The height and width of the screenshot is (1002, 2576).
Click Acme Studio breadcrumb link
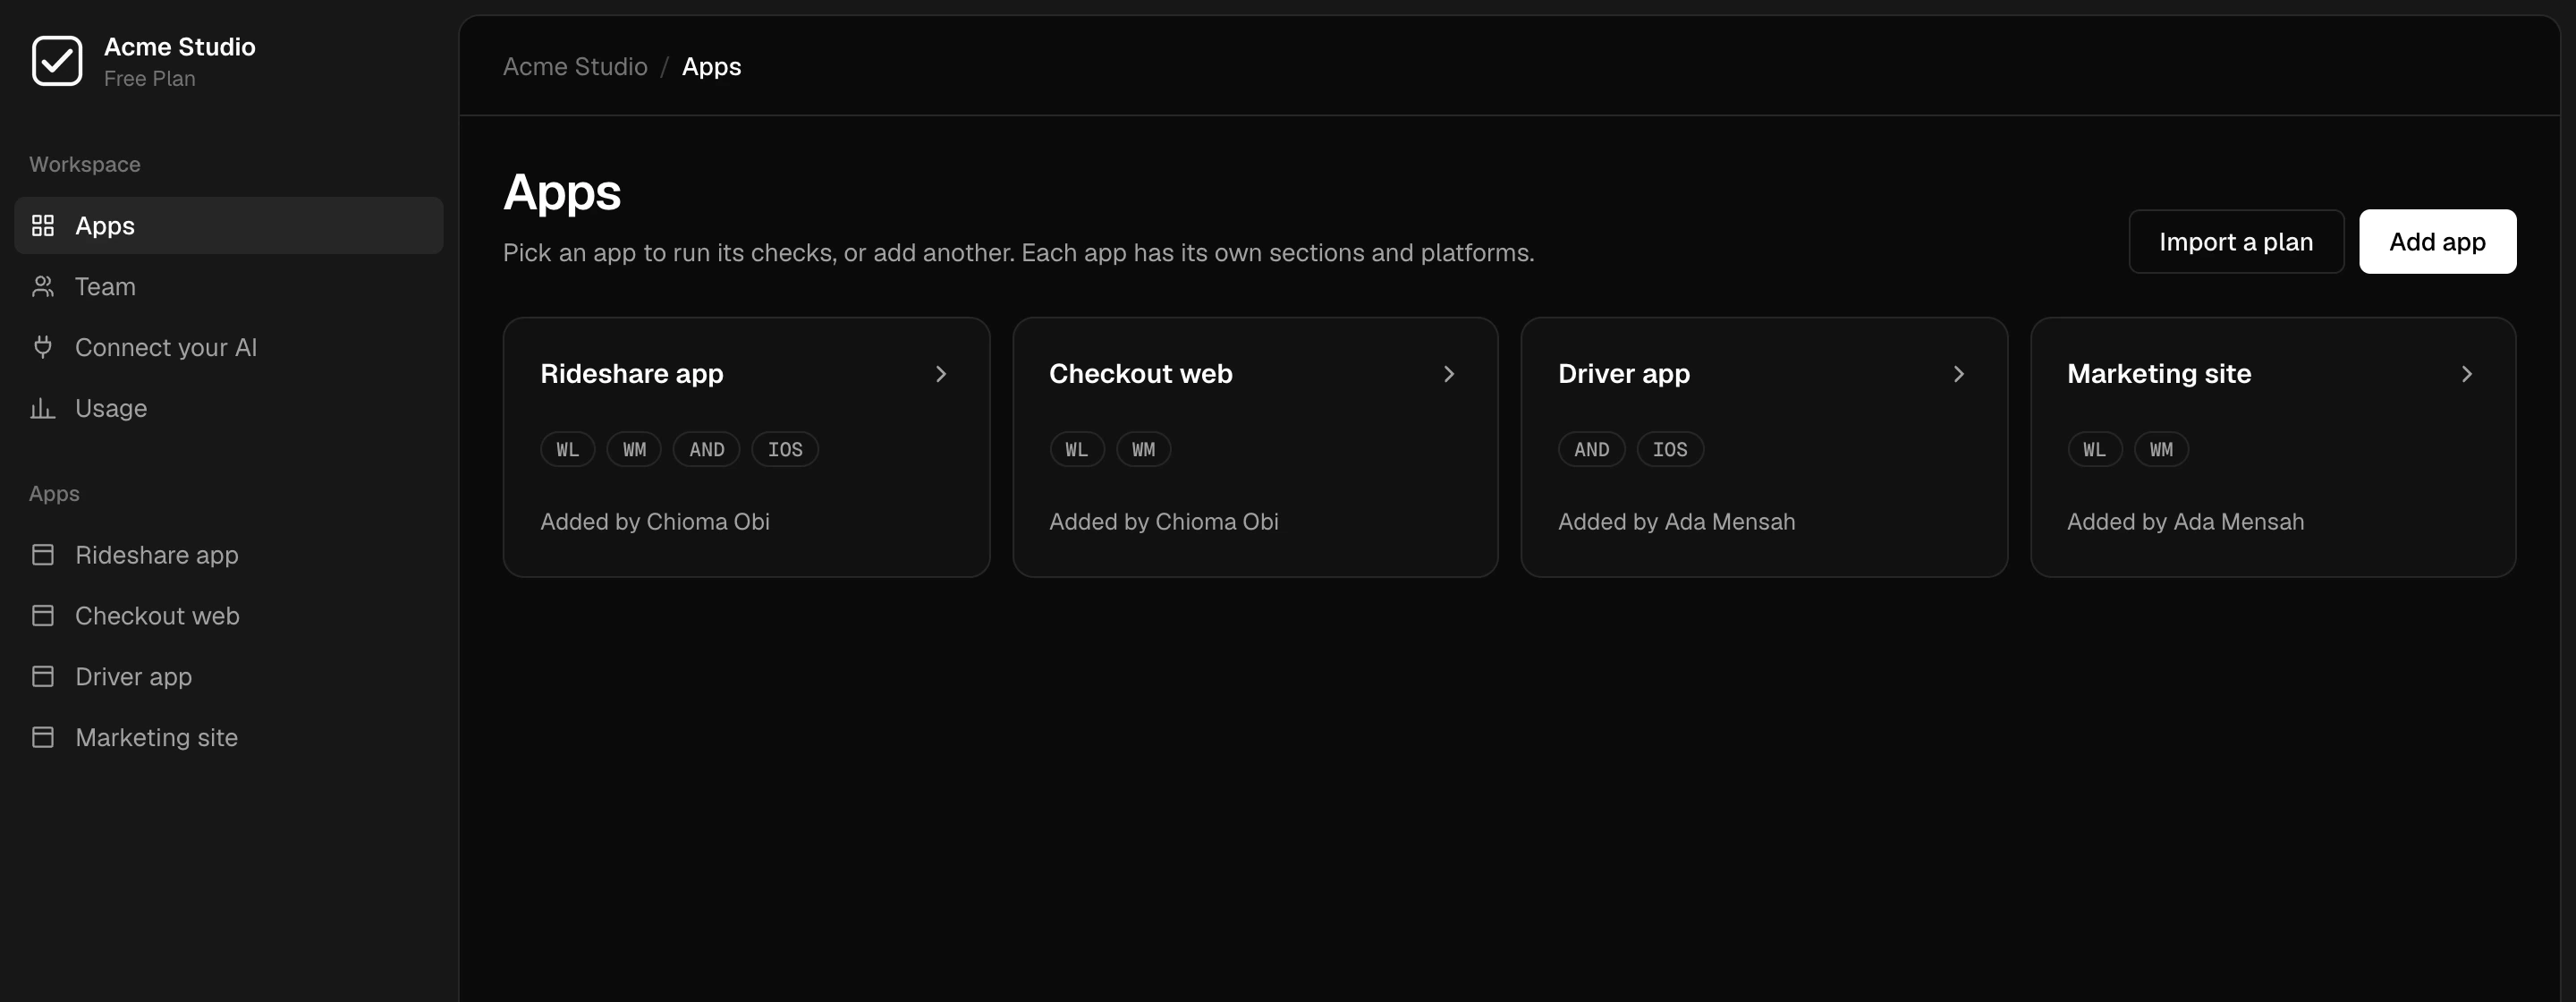click(575, 67)
